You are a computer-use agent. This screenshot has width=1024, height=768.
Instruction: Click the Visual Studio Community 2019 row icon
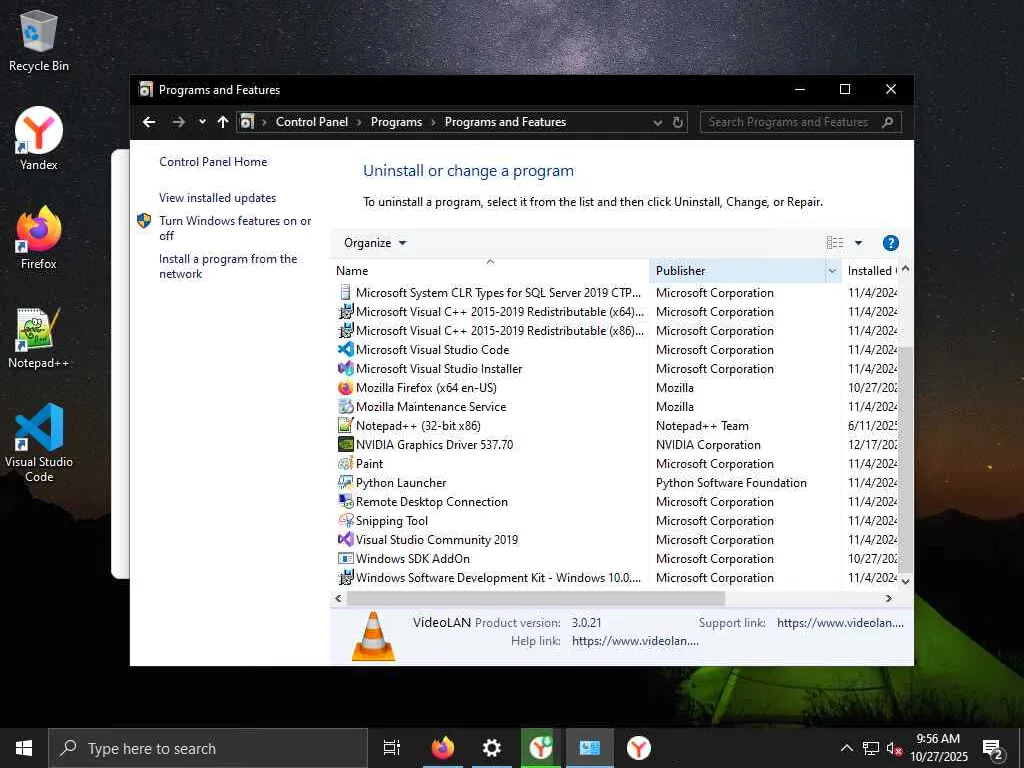pos(345,539)
